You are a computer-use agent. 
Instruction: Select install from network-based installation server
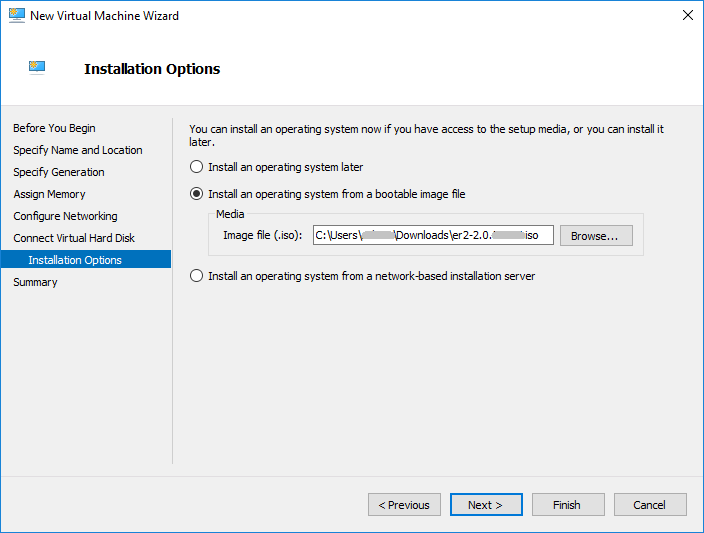[x=197, y=276]
